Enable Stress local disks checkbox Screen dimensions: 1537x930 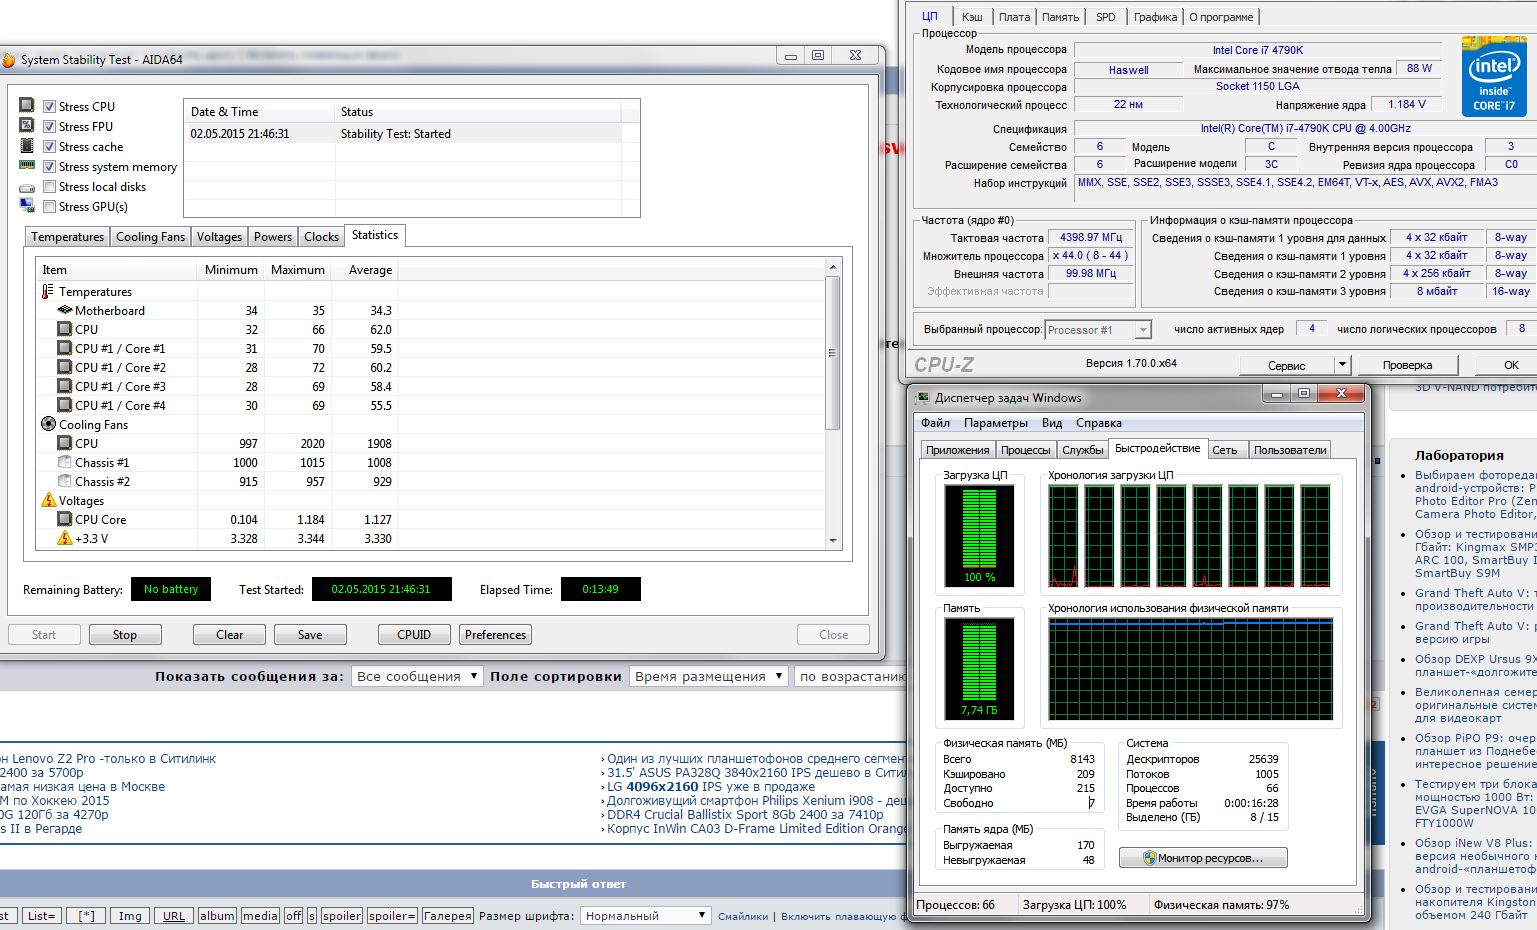pos(49,186)
